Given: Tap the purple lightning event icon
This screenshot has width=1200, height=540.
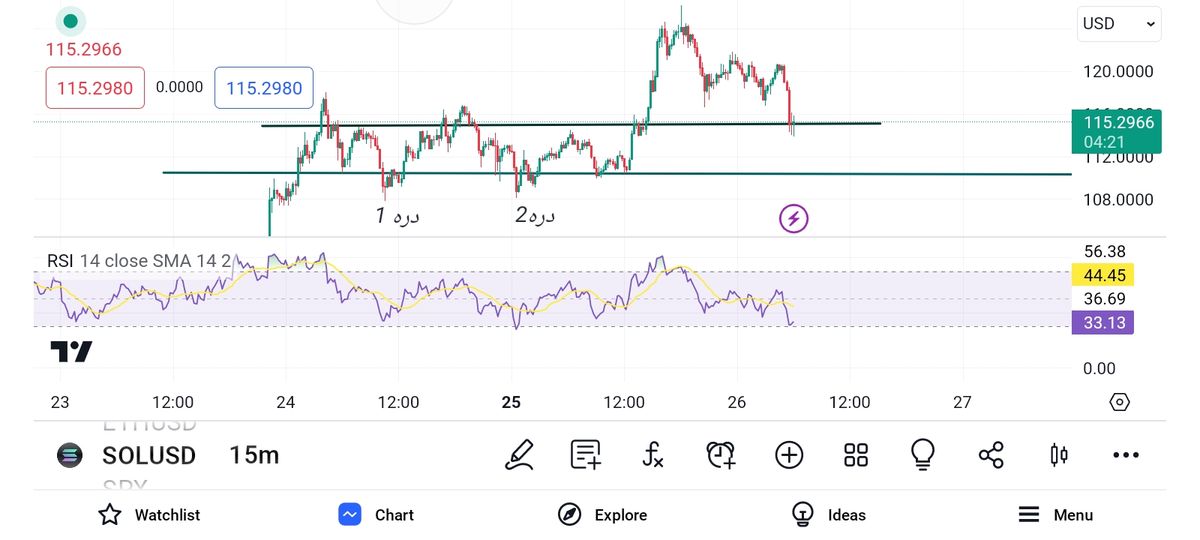Looking at the screenshot, I should [794, 218].
